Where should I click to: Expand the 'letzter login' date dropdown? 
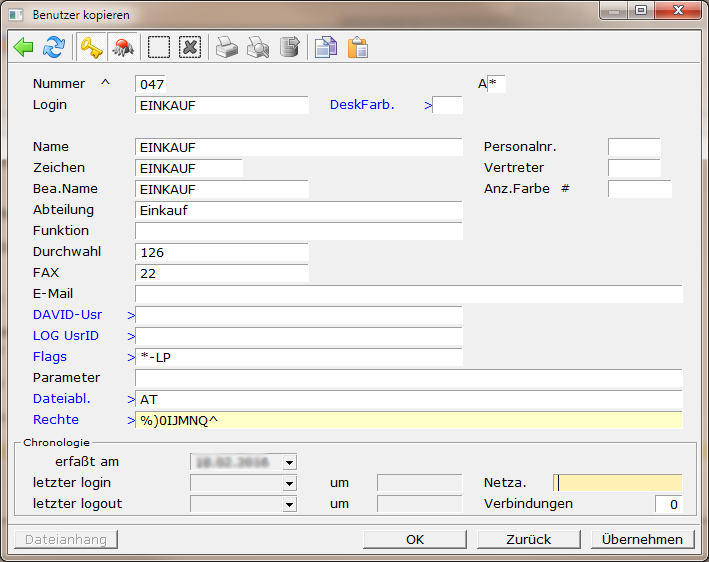(290, 483)
